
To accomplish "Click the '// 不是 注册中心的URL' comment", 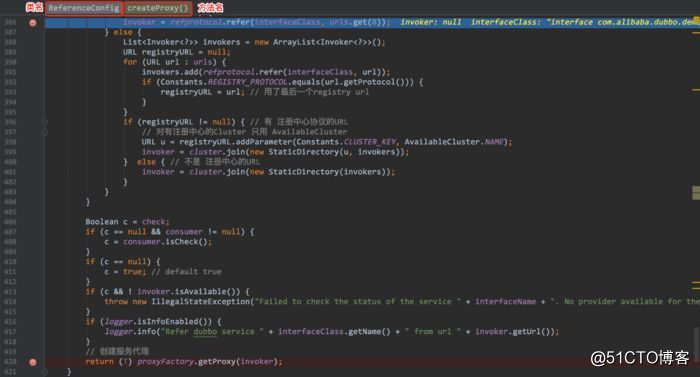I will point(215,162).
